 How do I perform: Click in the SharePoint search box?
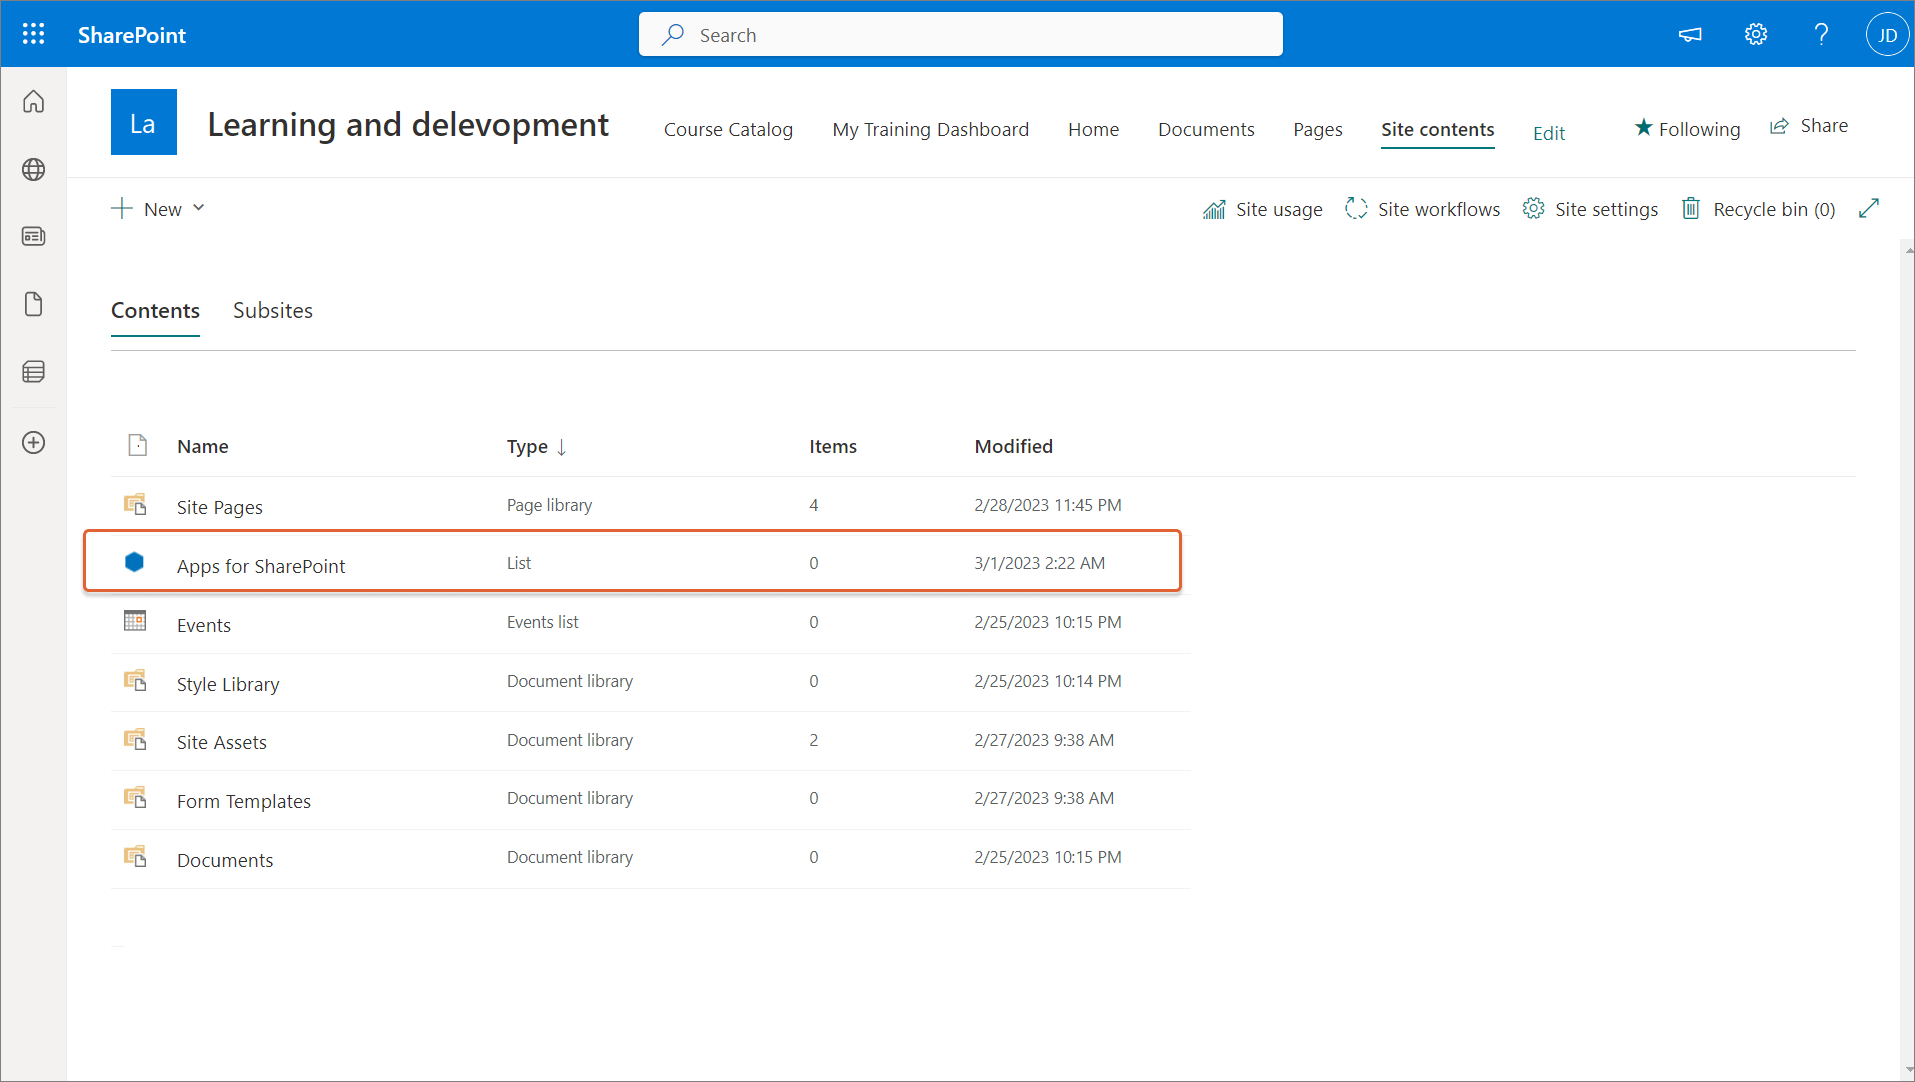pos(960,34)
